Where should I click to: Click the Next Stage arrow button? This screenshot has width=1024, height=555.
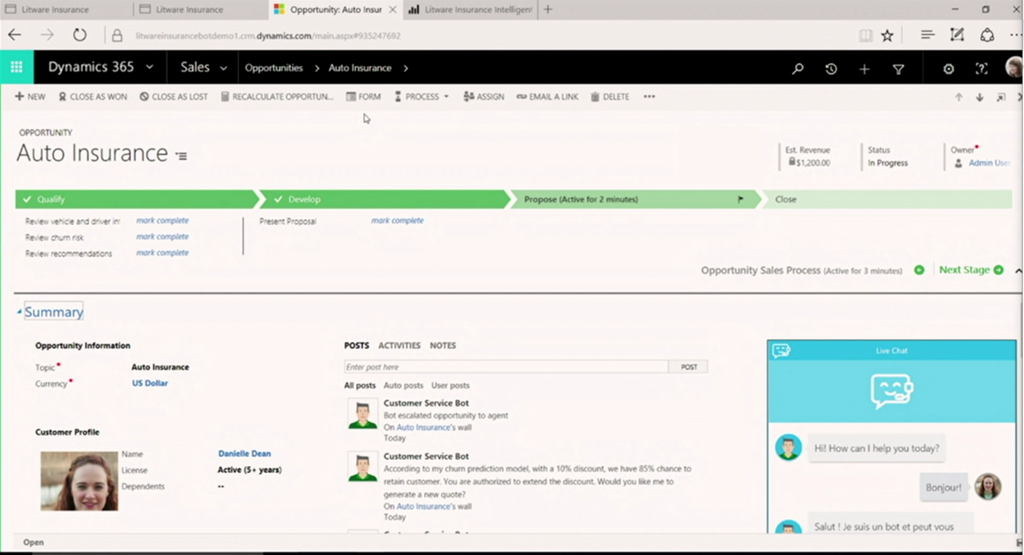click(x=971, y=270)
